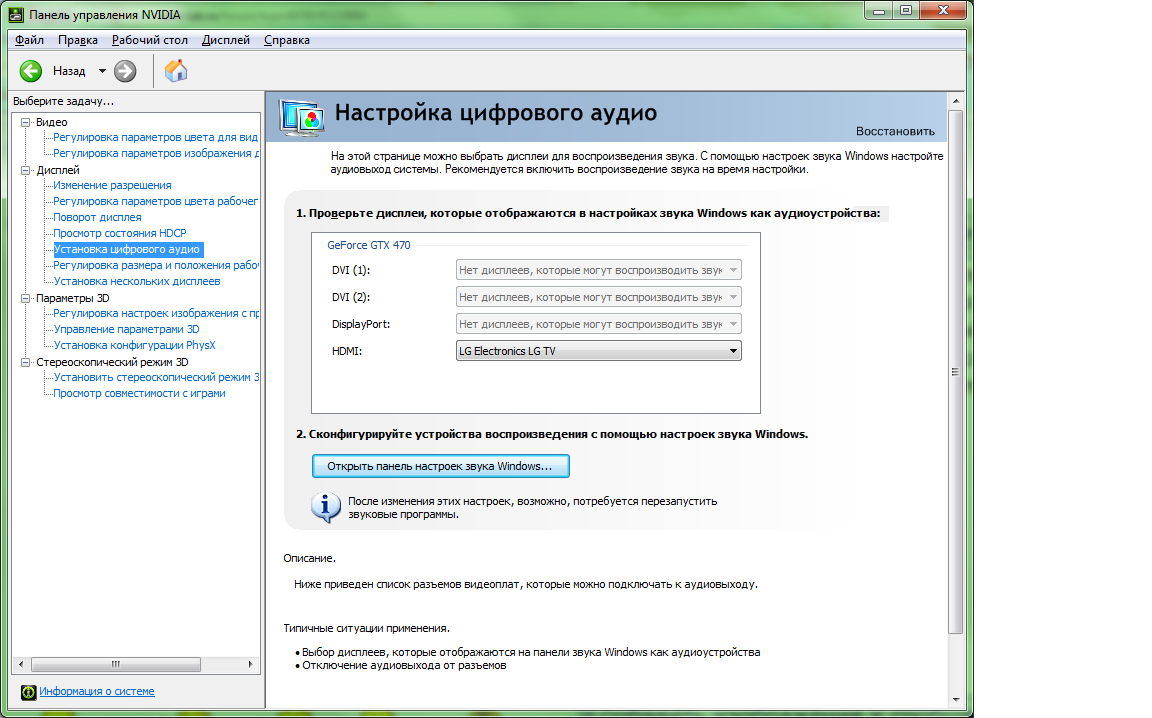The height and width of the screenshot is (718, 1152).
Task: Select Изменение разрешения task
Action: [x=112, y=186]
